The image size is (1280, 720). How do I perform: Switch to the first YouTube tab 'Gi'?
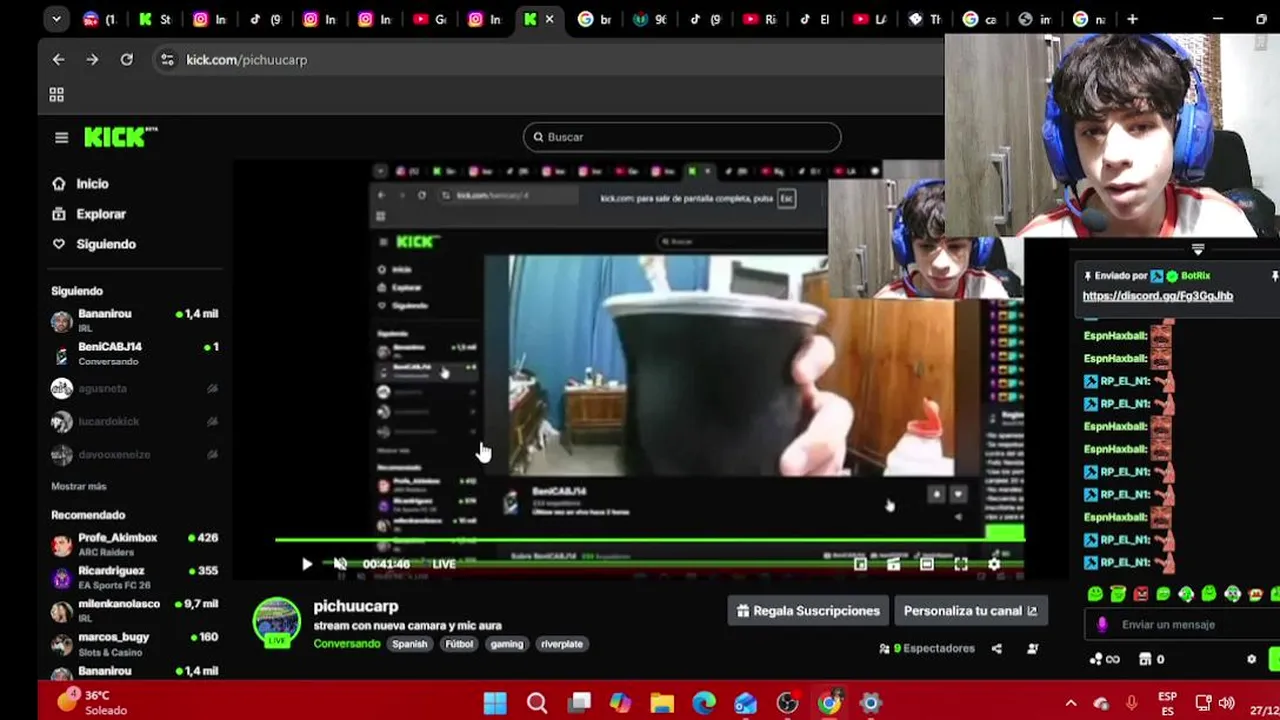(430, 19)
